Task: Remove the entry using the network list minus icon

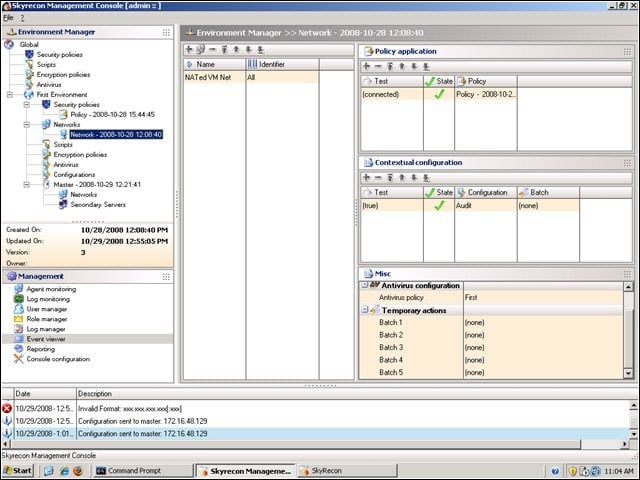Action: pyautogui.click(x=212, y=50)
